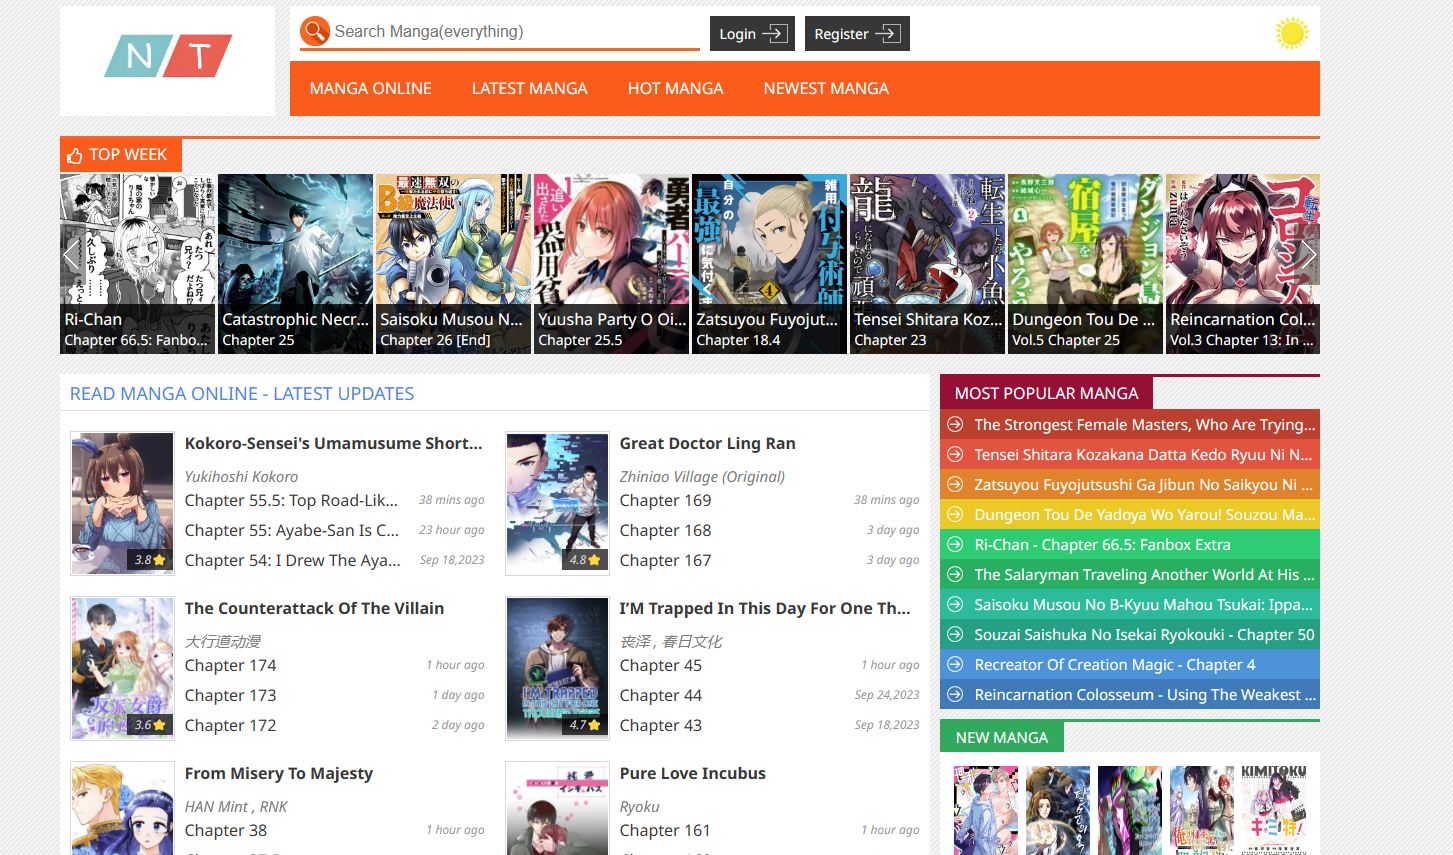This screenshot has width=1453, height=855.
Task: Click arrow icon beside Reincarnation Colosseum
Action: pyautogui.click(x=955, y=694)
